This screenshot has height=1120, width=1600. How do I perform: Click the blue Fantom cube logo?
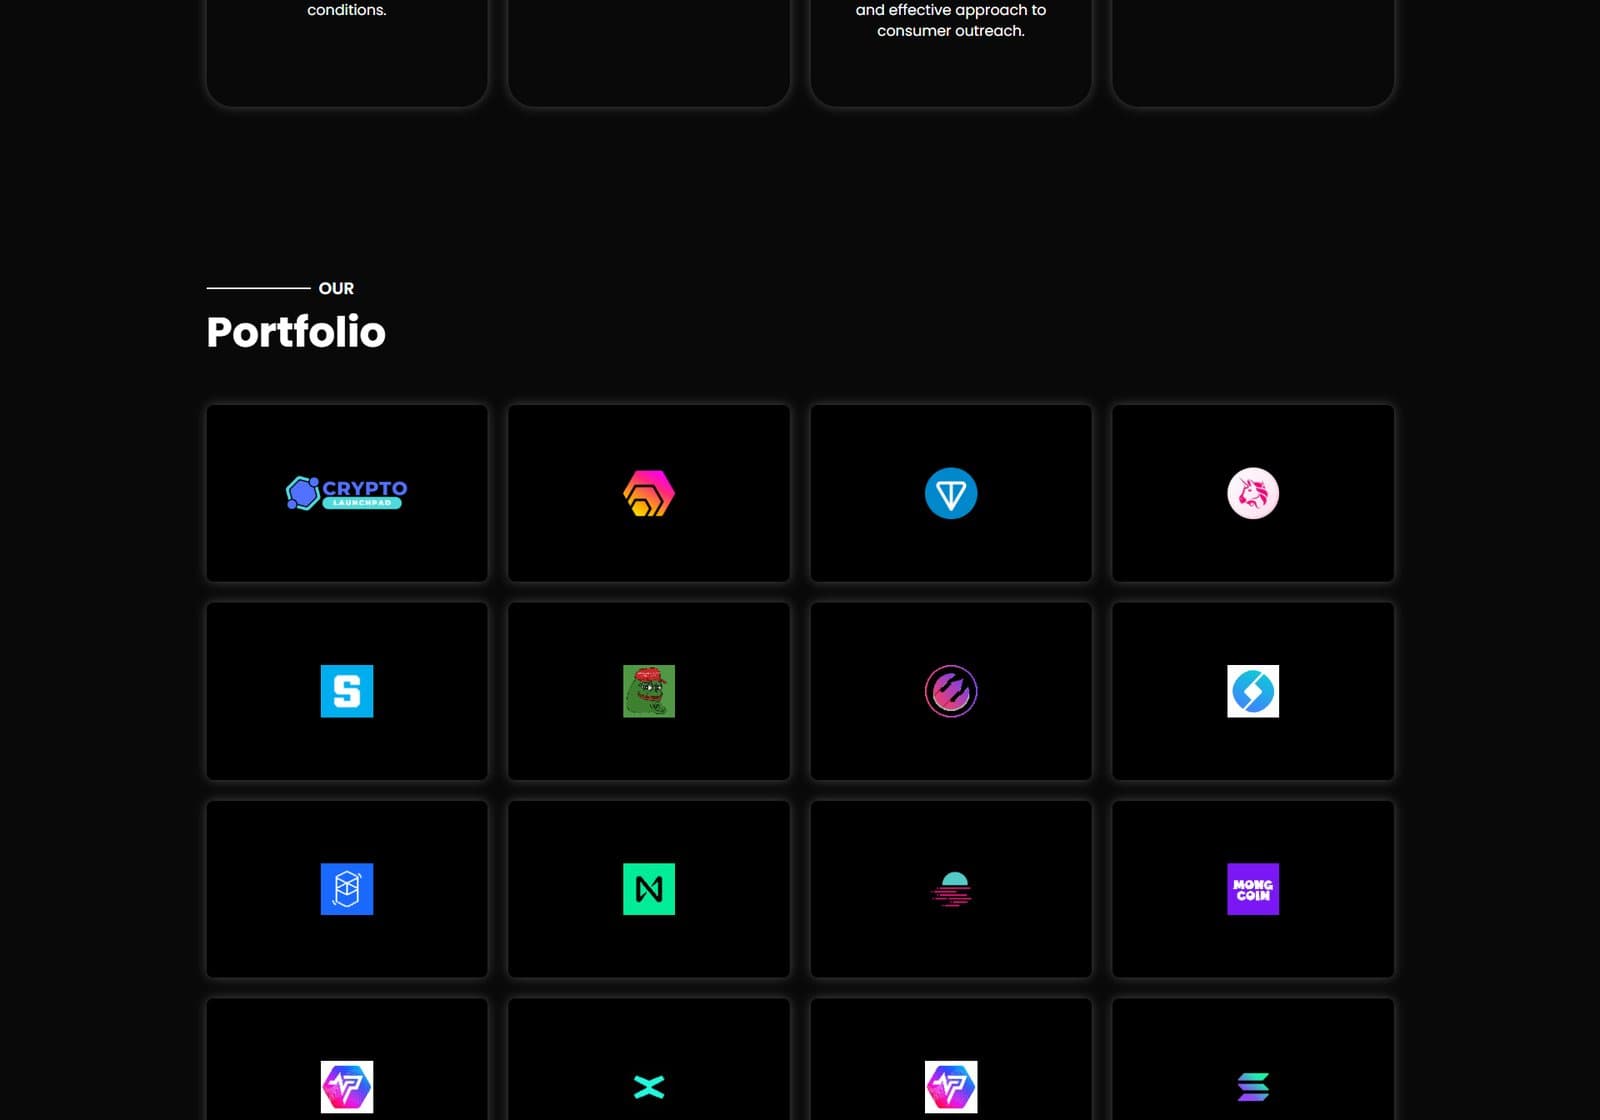tap(347, 889)
